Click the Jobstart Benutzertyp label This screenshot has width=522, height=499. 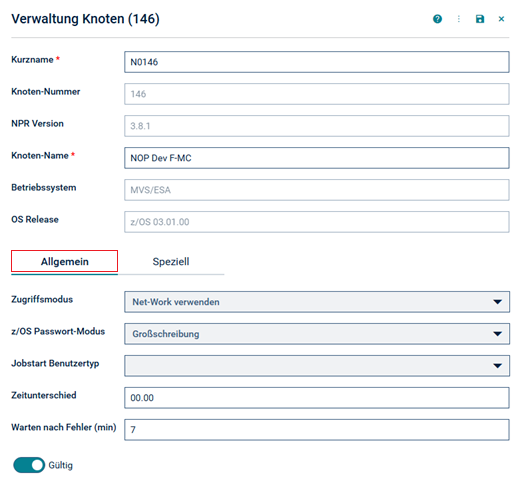pyautogui.click(x=55, y=364)
